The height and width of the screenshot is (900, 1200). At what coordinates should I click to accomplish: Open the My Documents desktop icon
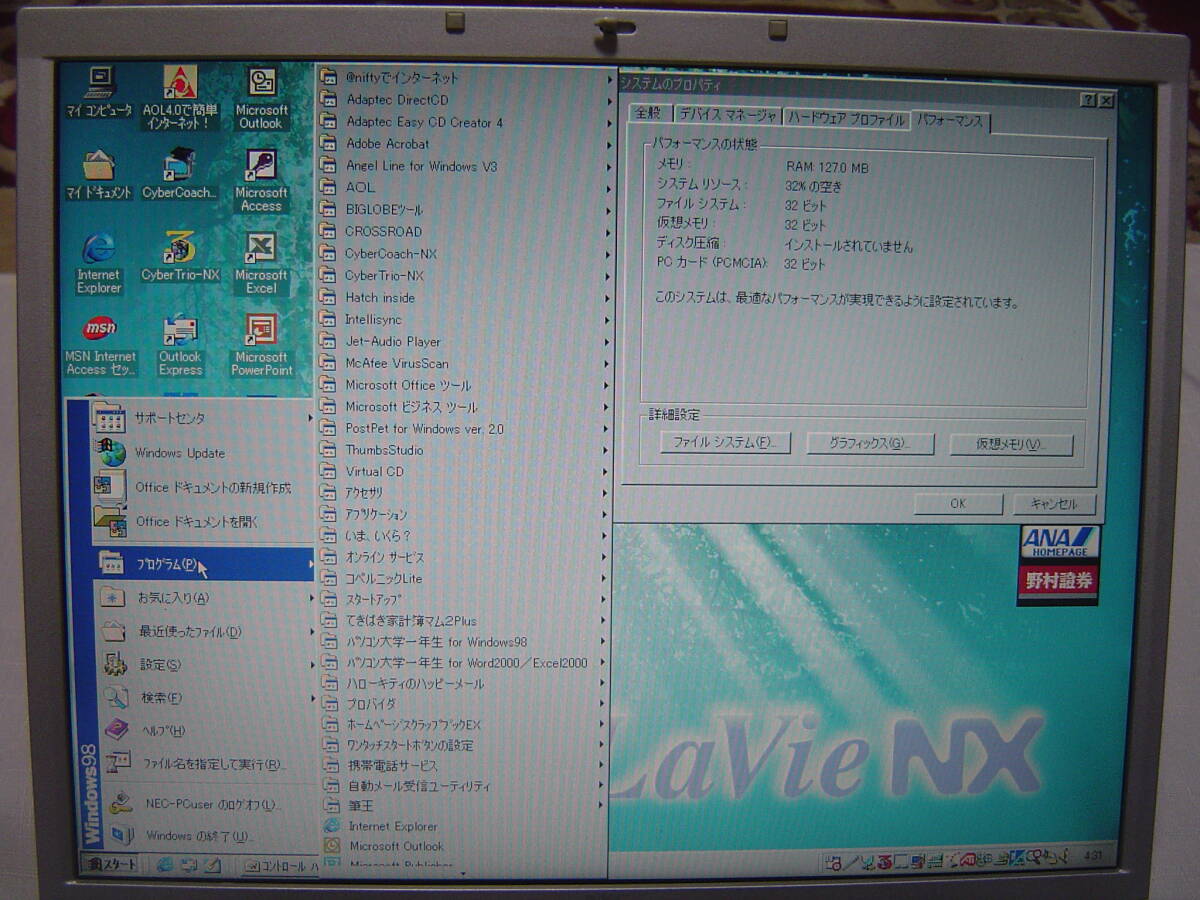tap(99, 176)
